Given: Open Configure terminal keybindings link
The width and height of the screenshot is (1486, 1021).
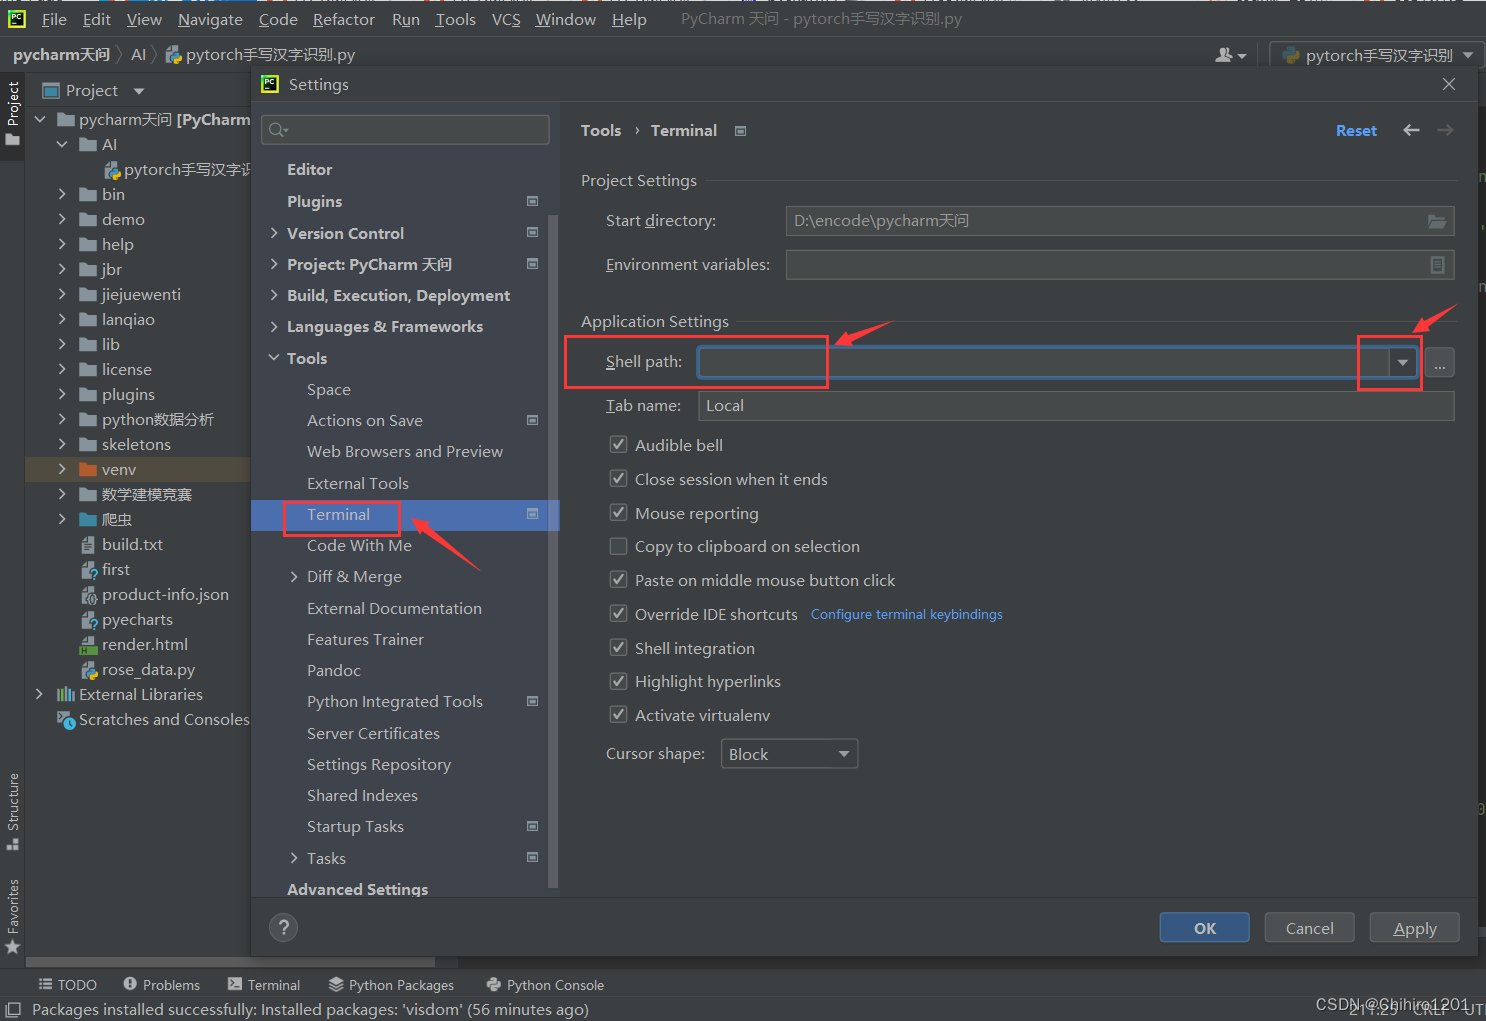Looking at the screenshot, I should pos(907,614).
